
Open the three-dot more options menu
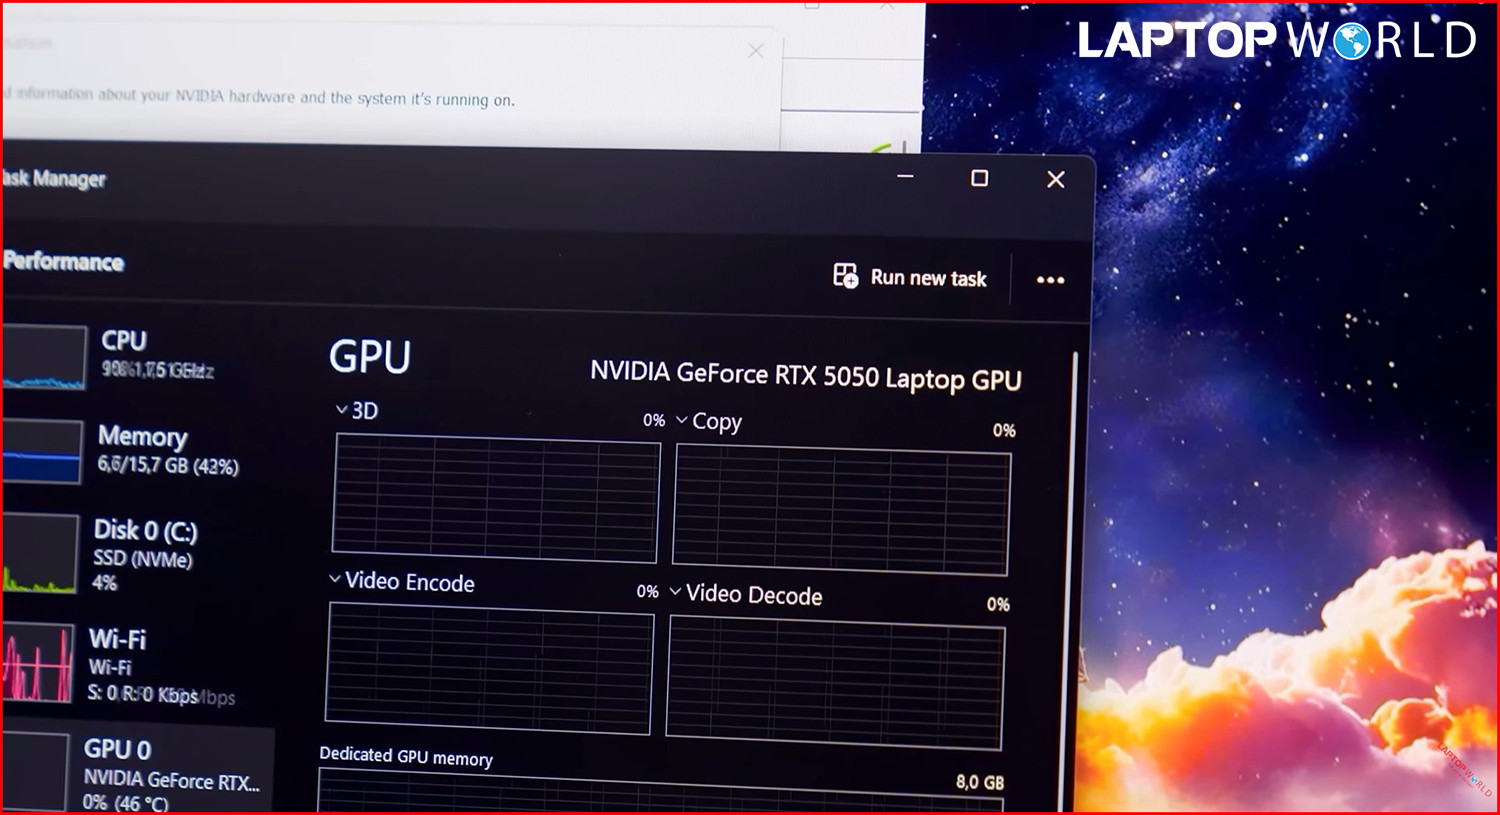(x=1050, y=280)
